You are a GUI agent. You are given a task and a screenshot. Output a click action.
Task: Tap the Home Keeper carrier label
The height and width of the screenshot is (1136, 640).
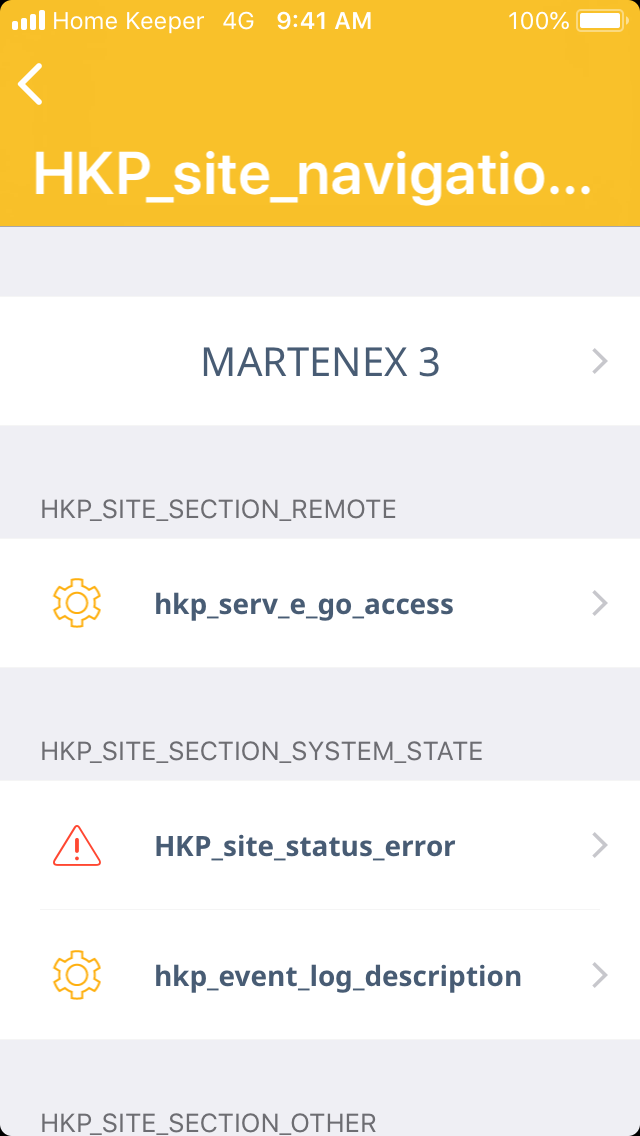point(128,20)
